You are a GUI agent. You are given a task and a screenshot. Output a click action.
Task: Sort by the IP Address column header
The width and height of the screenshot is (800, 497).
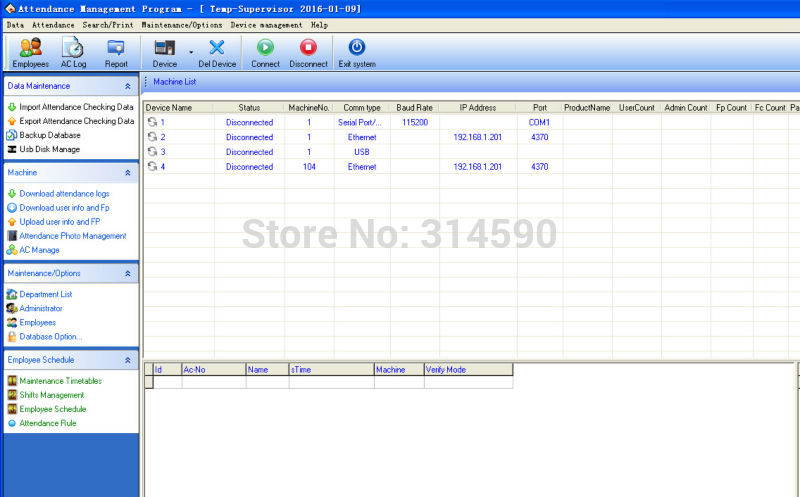[x=477, y=107]
